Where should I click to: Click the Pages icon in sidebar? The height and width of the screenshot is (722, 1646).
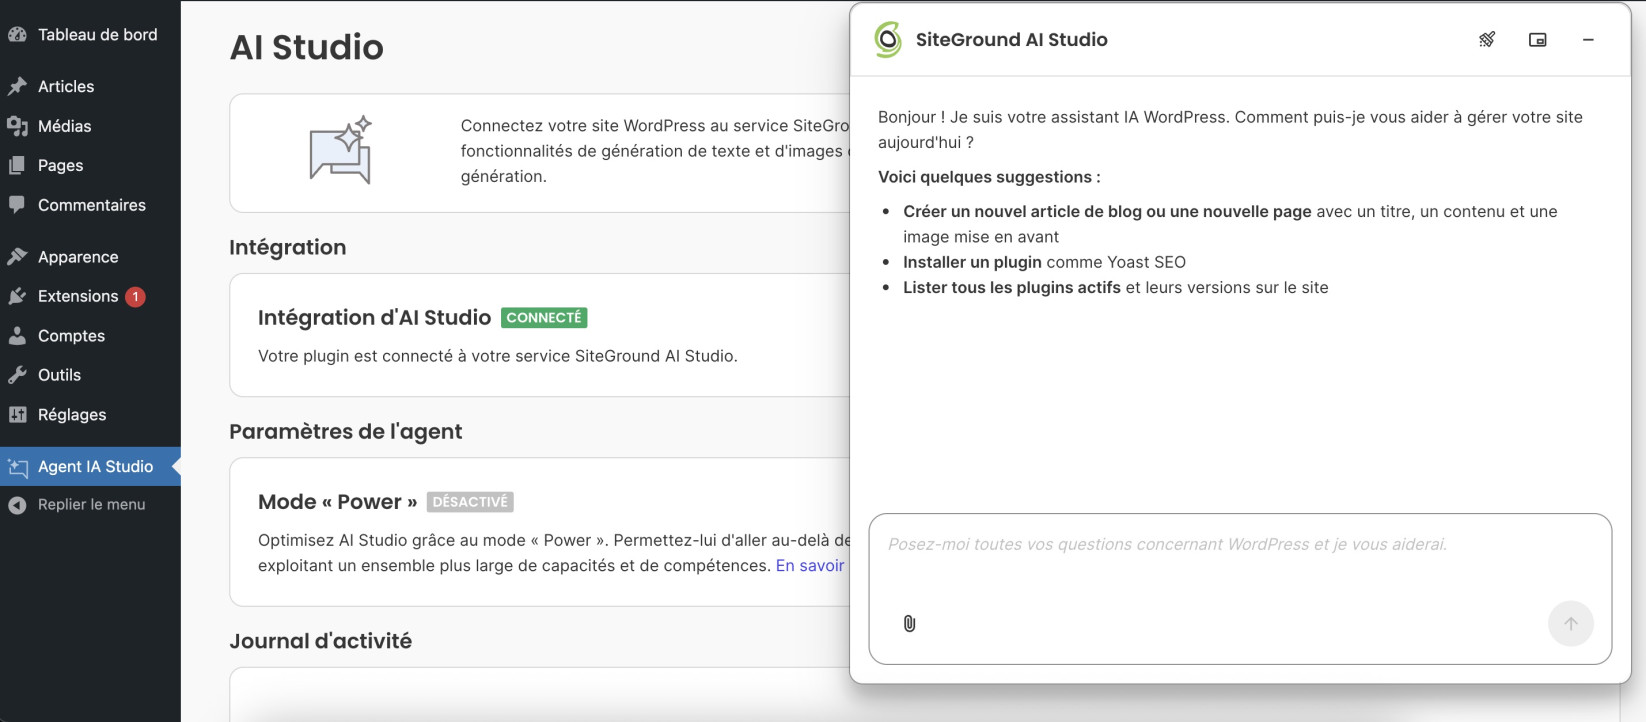pyautogui.click(x=17, y=165)
